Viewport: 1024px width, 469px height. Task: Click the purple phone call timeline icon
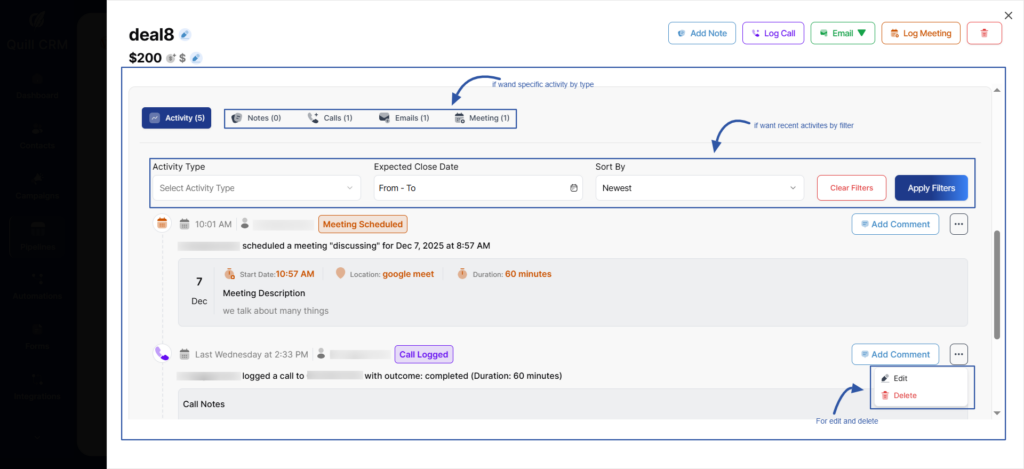161,353
